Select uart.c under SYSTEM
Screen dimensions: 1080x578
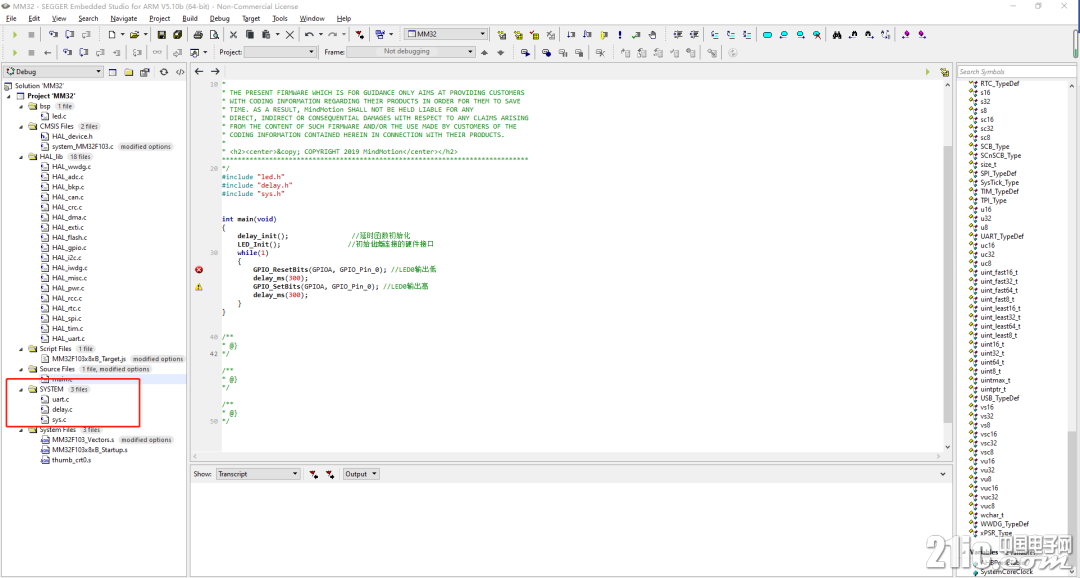61,399
